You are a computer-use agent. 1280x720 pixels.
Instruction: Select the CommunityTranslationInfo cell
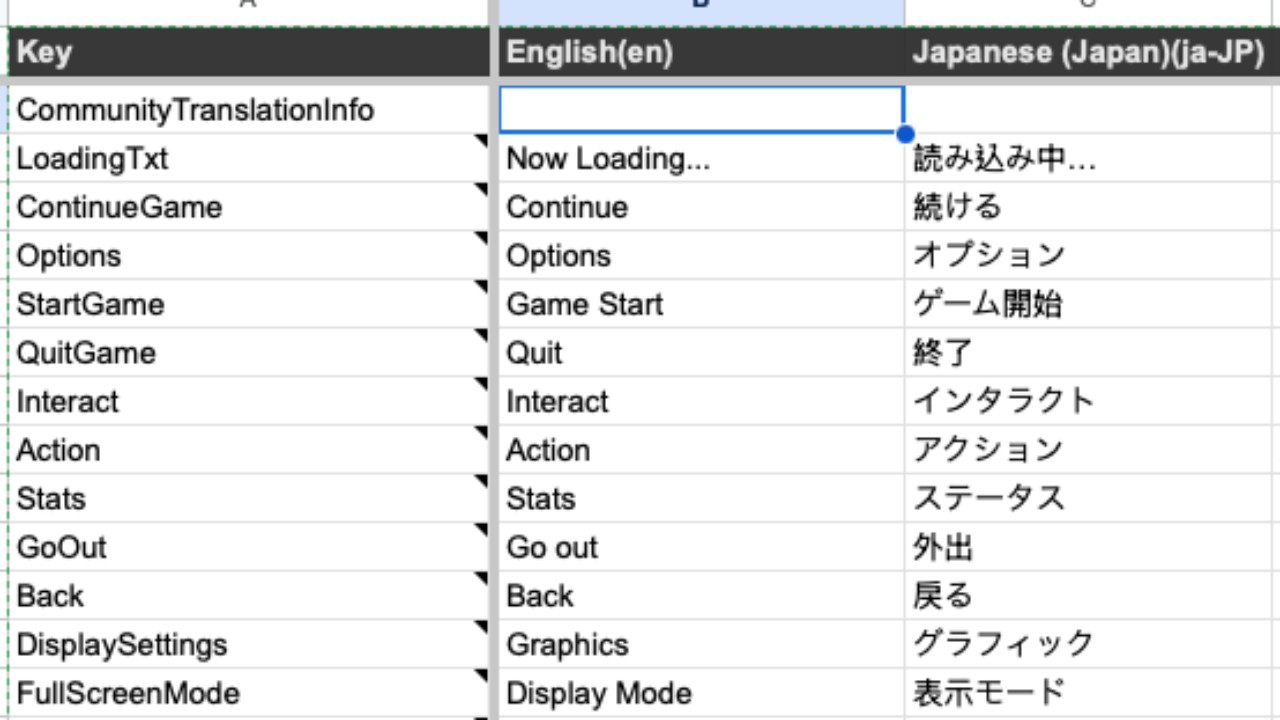tap(245, 110)
